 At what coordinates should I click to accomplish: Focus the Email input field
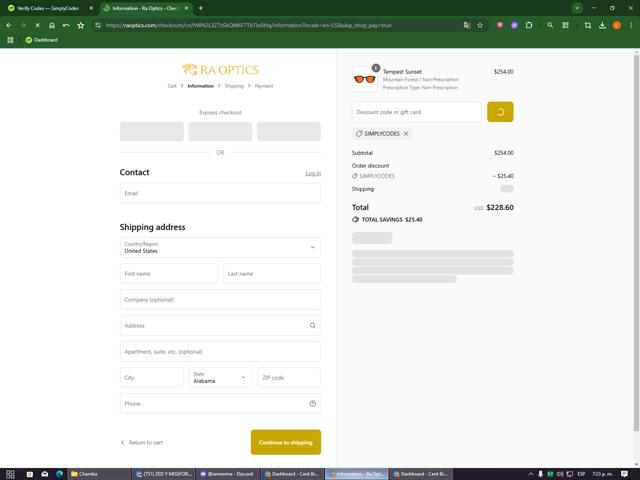click(x=220, y=193)
